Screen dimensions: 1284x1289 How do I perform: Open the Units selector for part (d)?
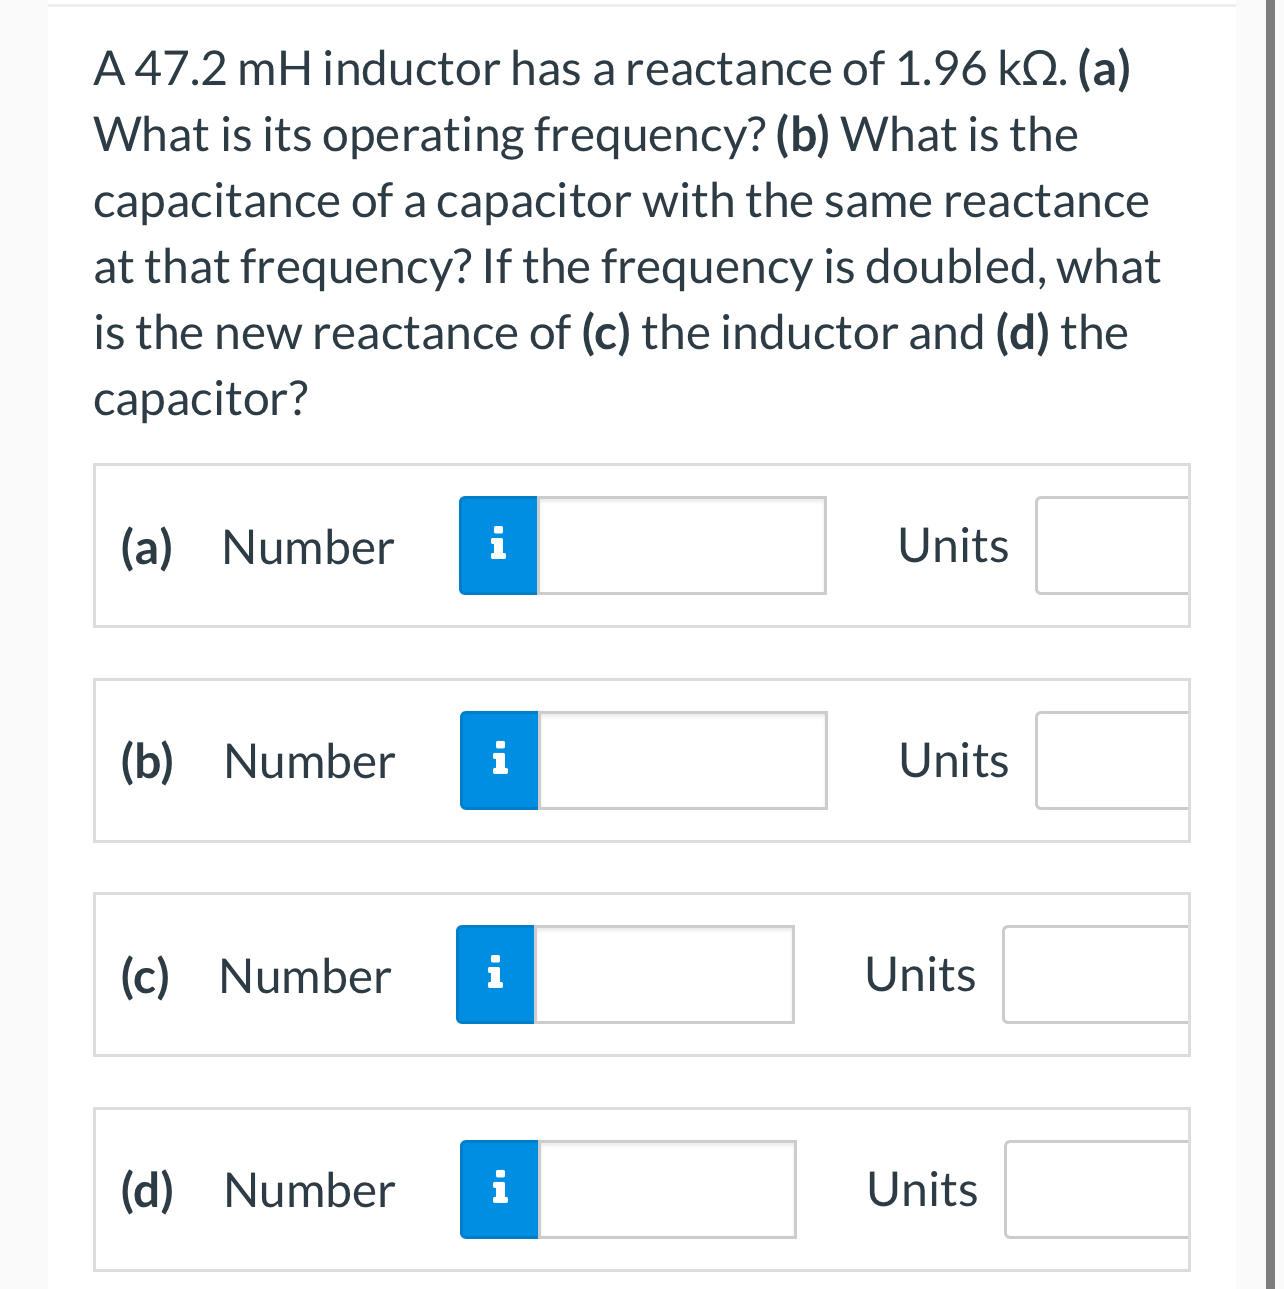(1095, 1189)
